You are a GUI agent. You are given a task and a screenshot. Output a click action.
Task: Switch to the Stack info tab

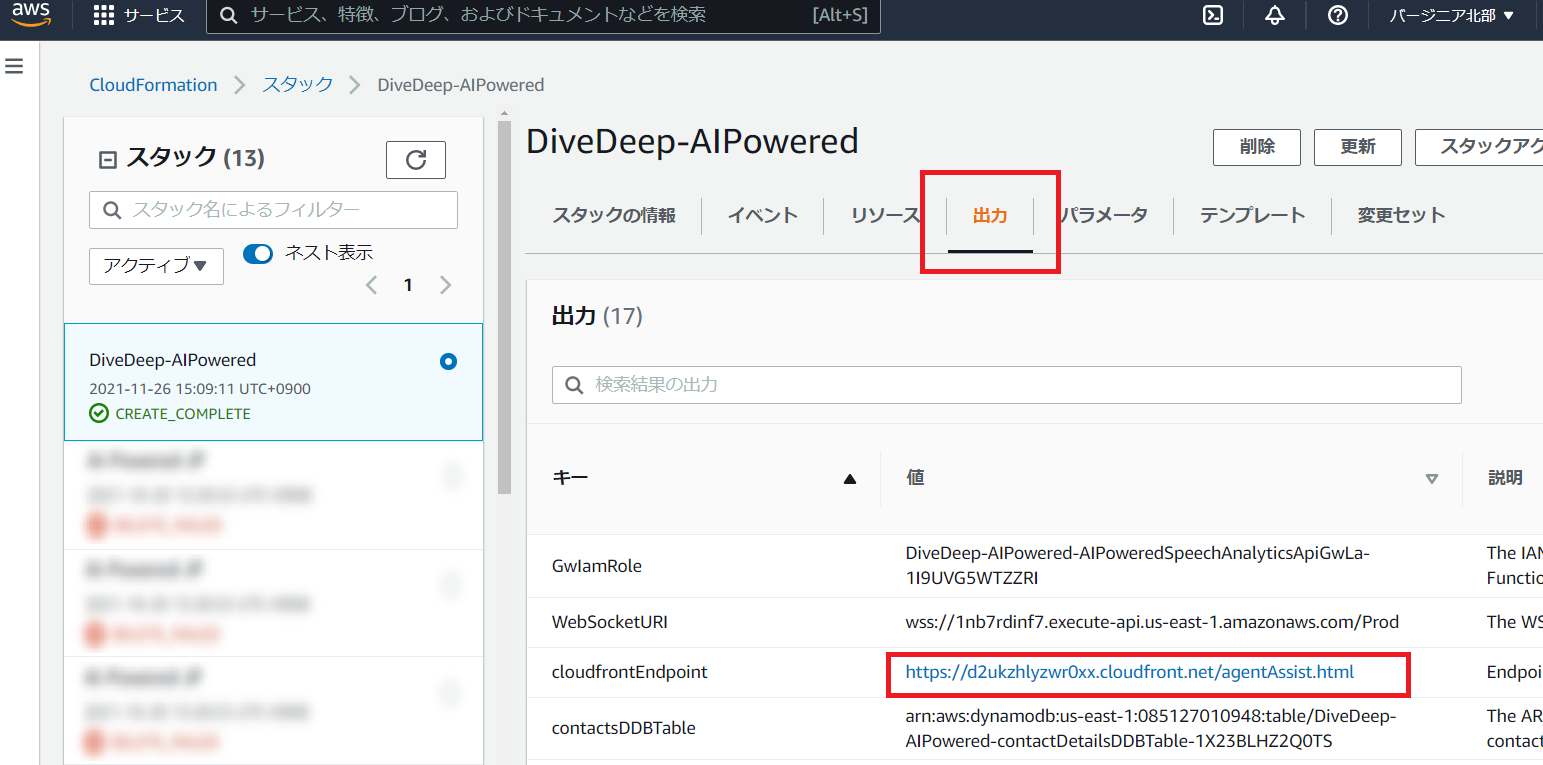(614, 215)
